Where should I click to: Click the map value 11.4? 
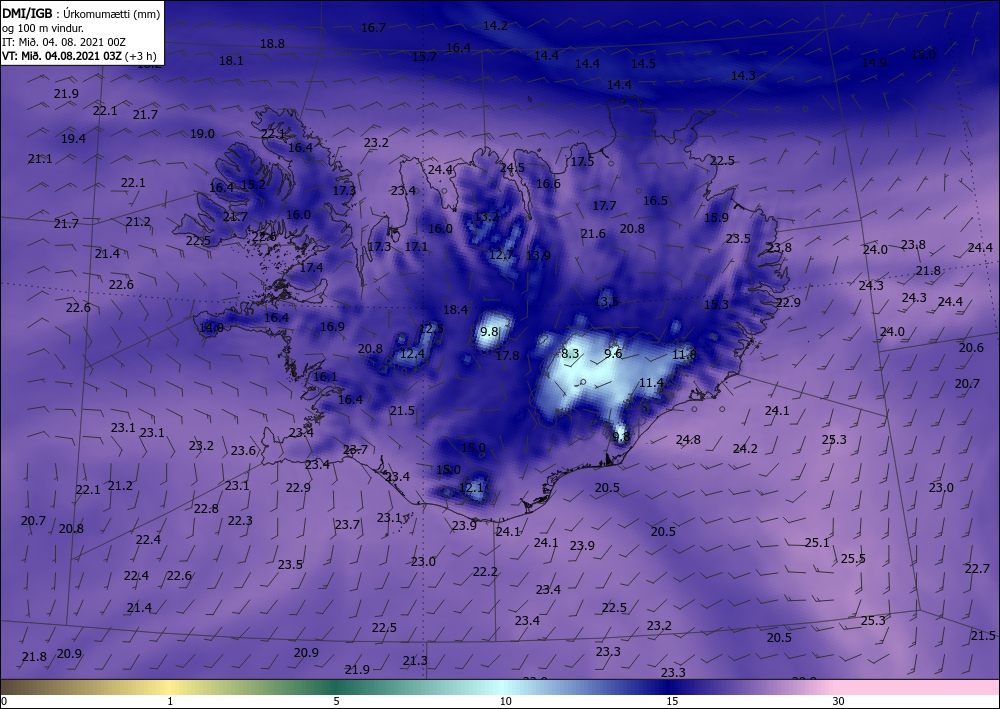point(651,383)
